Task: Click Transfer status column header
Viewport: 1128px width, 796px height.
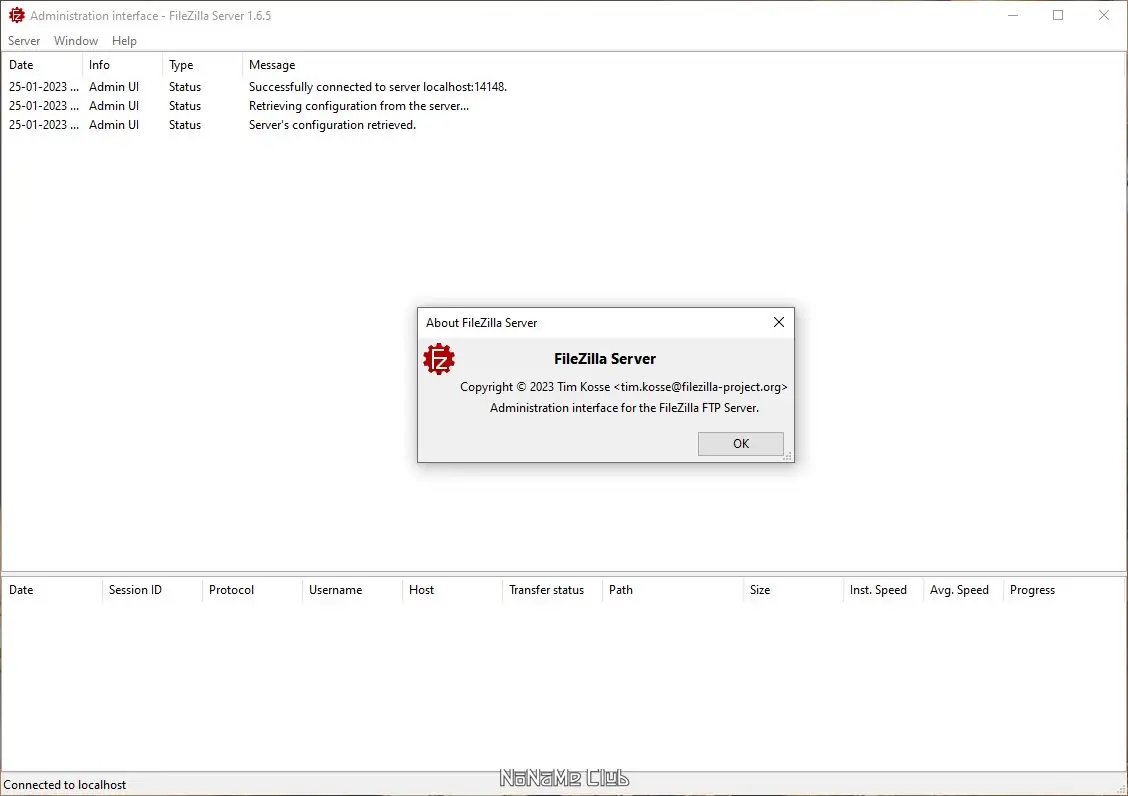Action: 552,590
